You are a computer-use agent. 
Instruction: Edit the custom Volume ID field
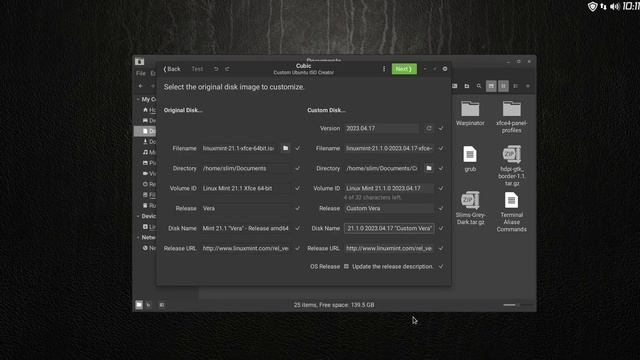[389, 188]
